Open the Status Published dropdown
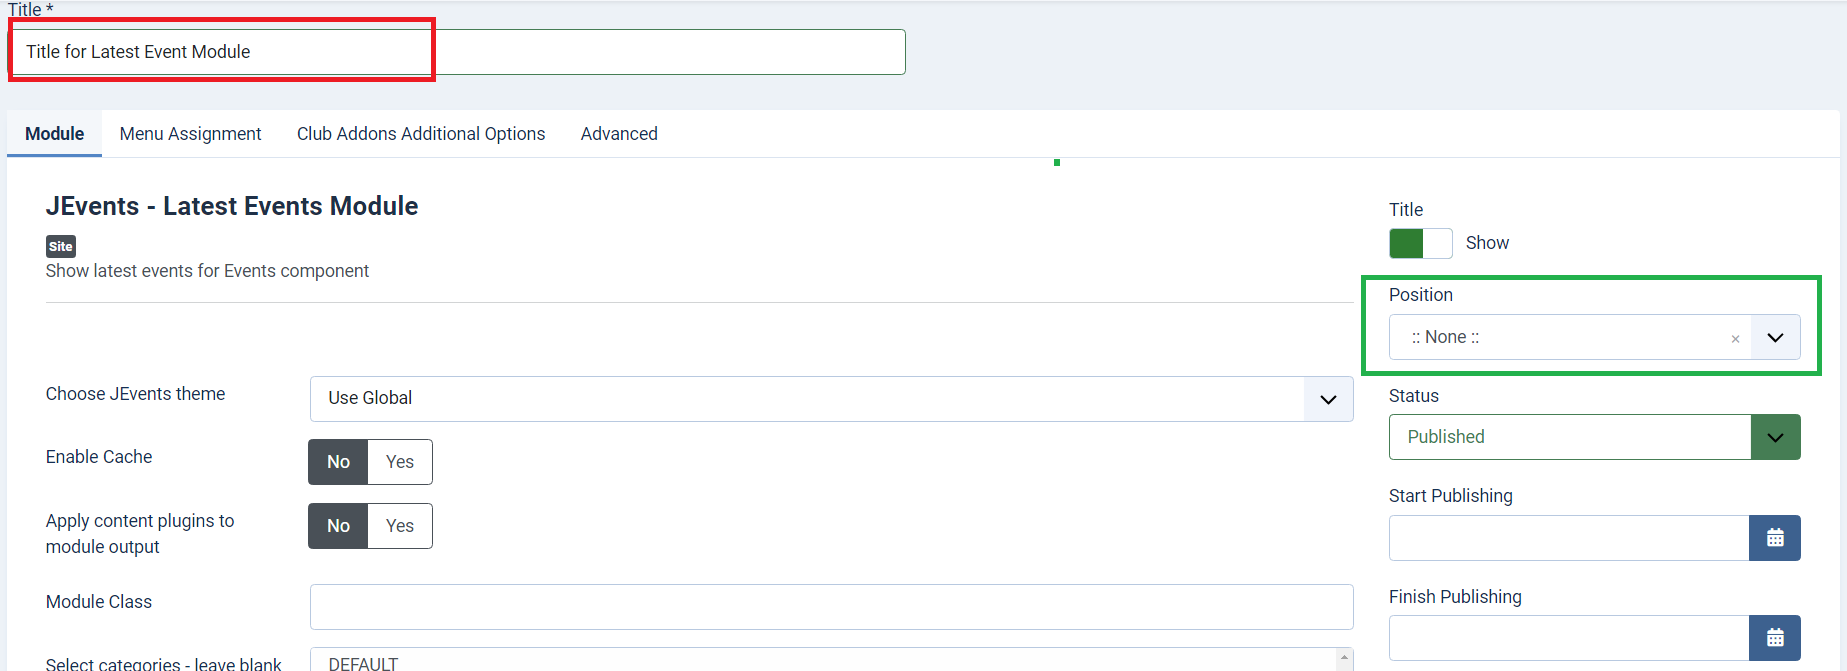 (1594, 437)
